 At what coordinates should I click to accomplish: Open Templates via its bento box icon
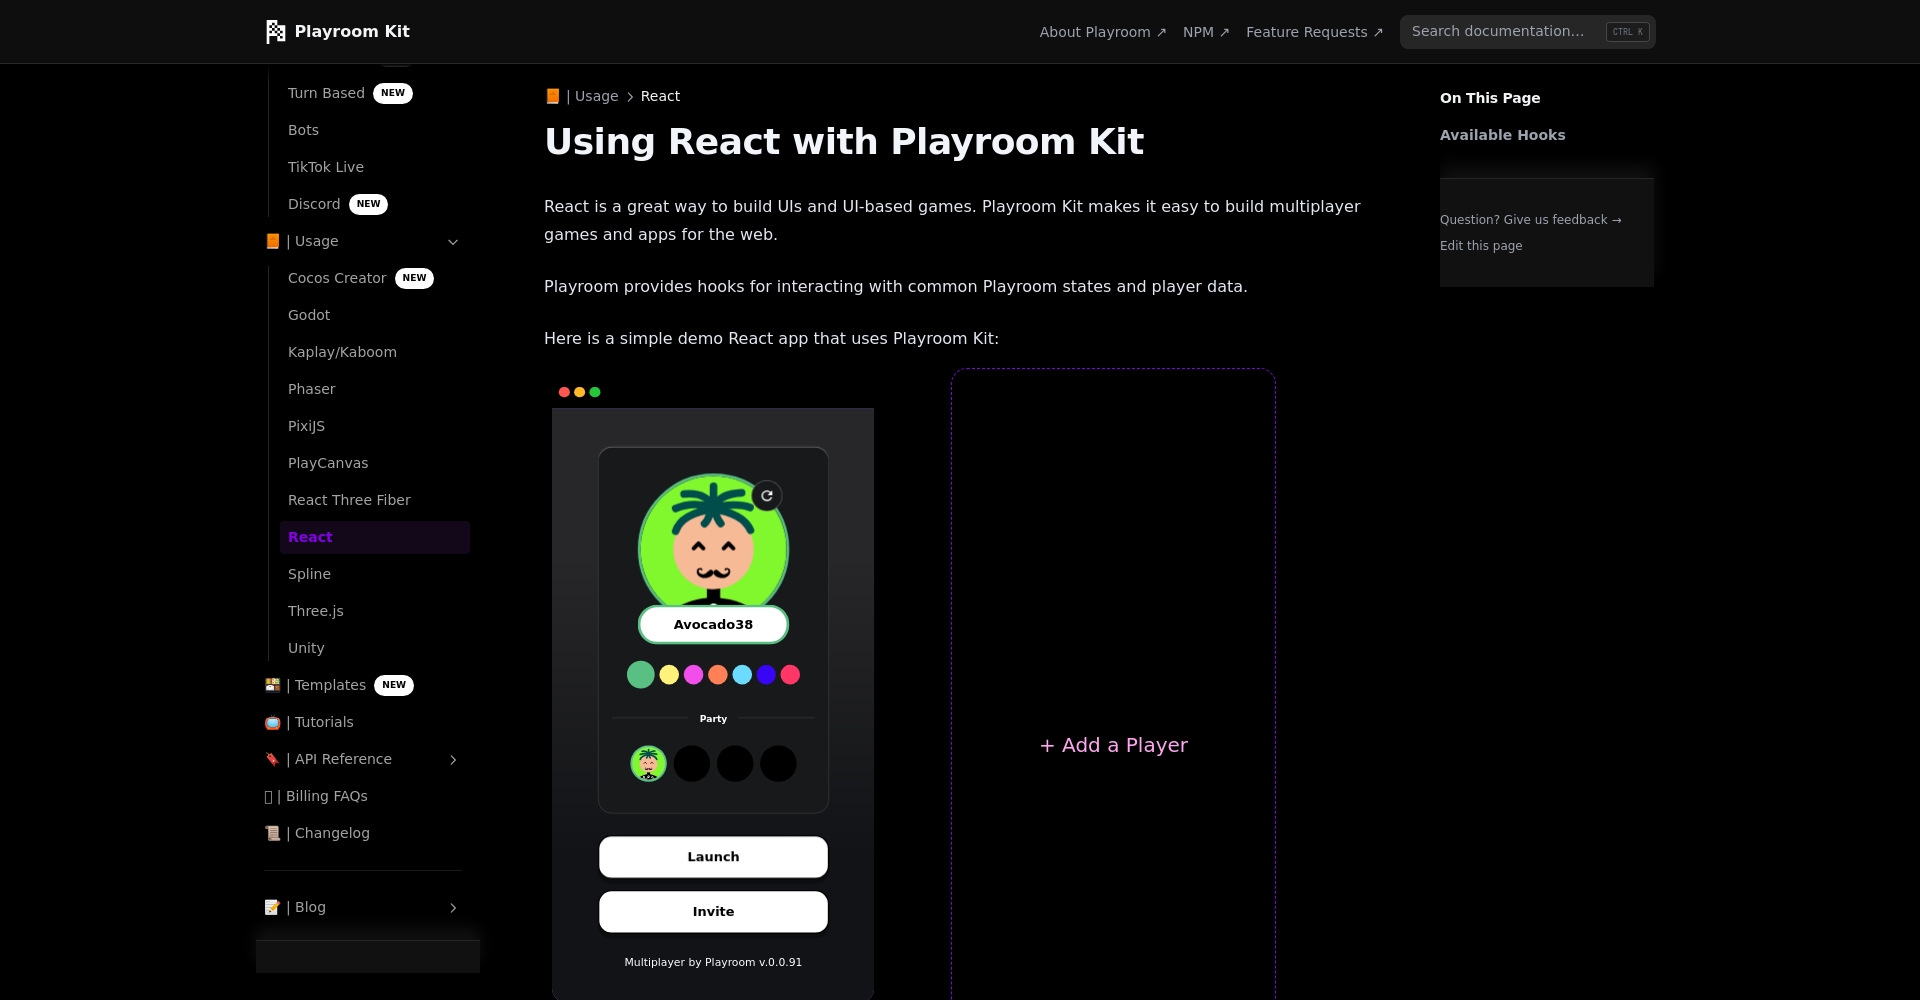[x=272, y=685]
